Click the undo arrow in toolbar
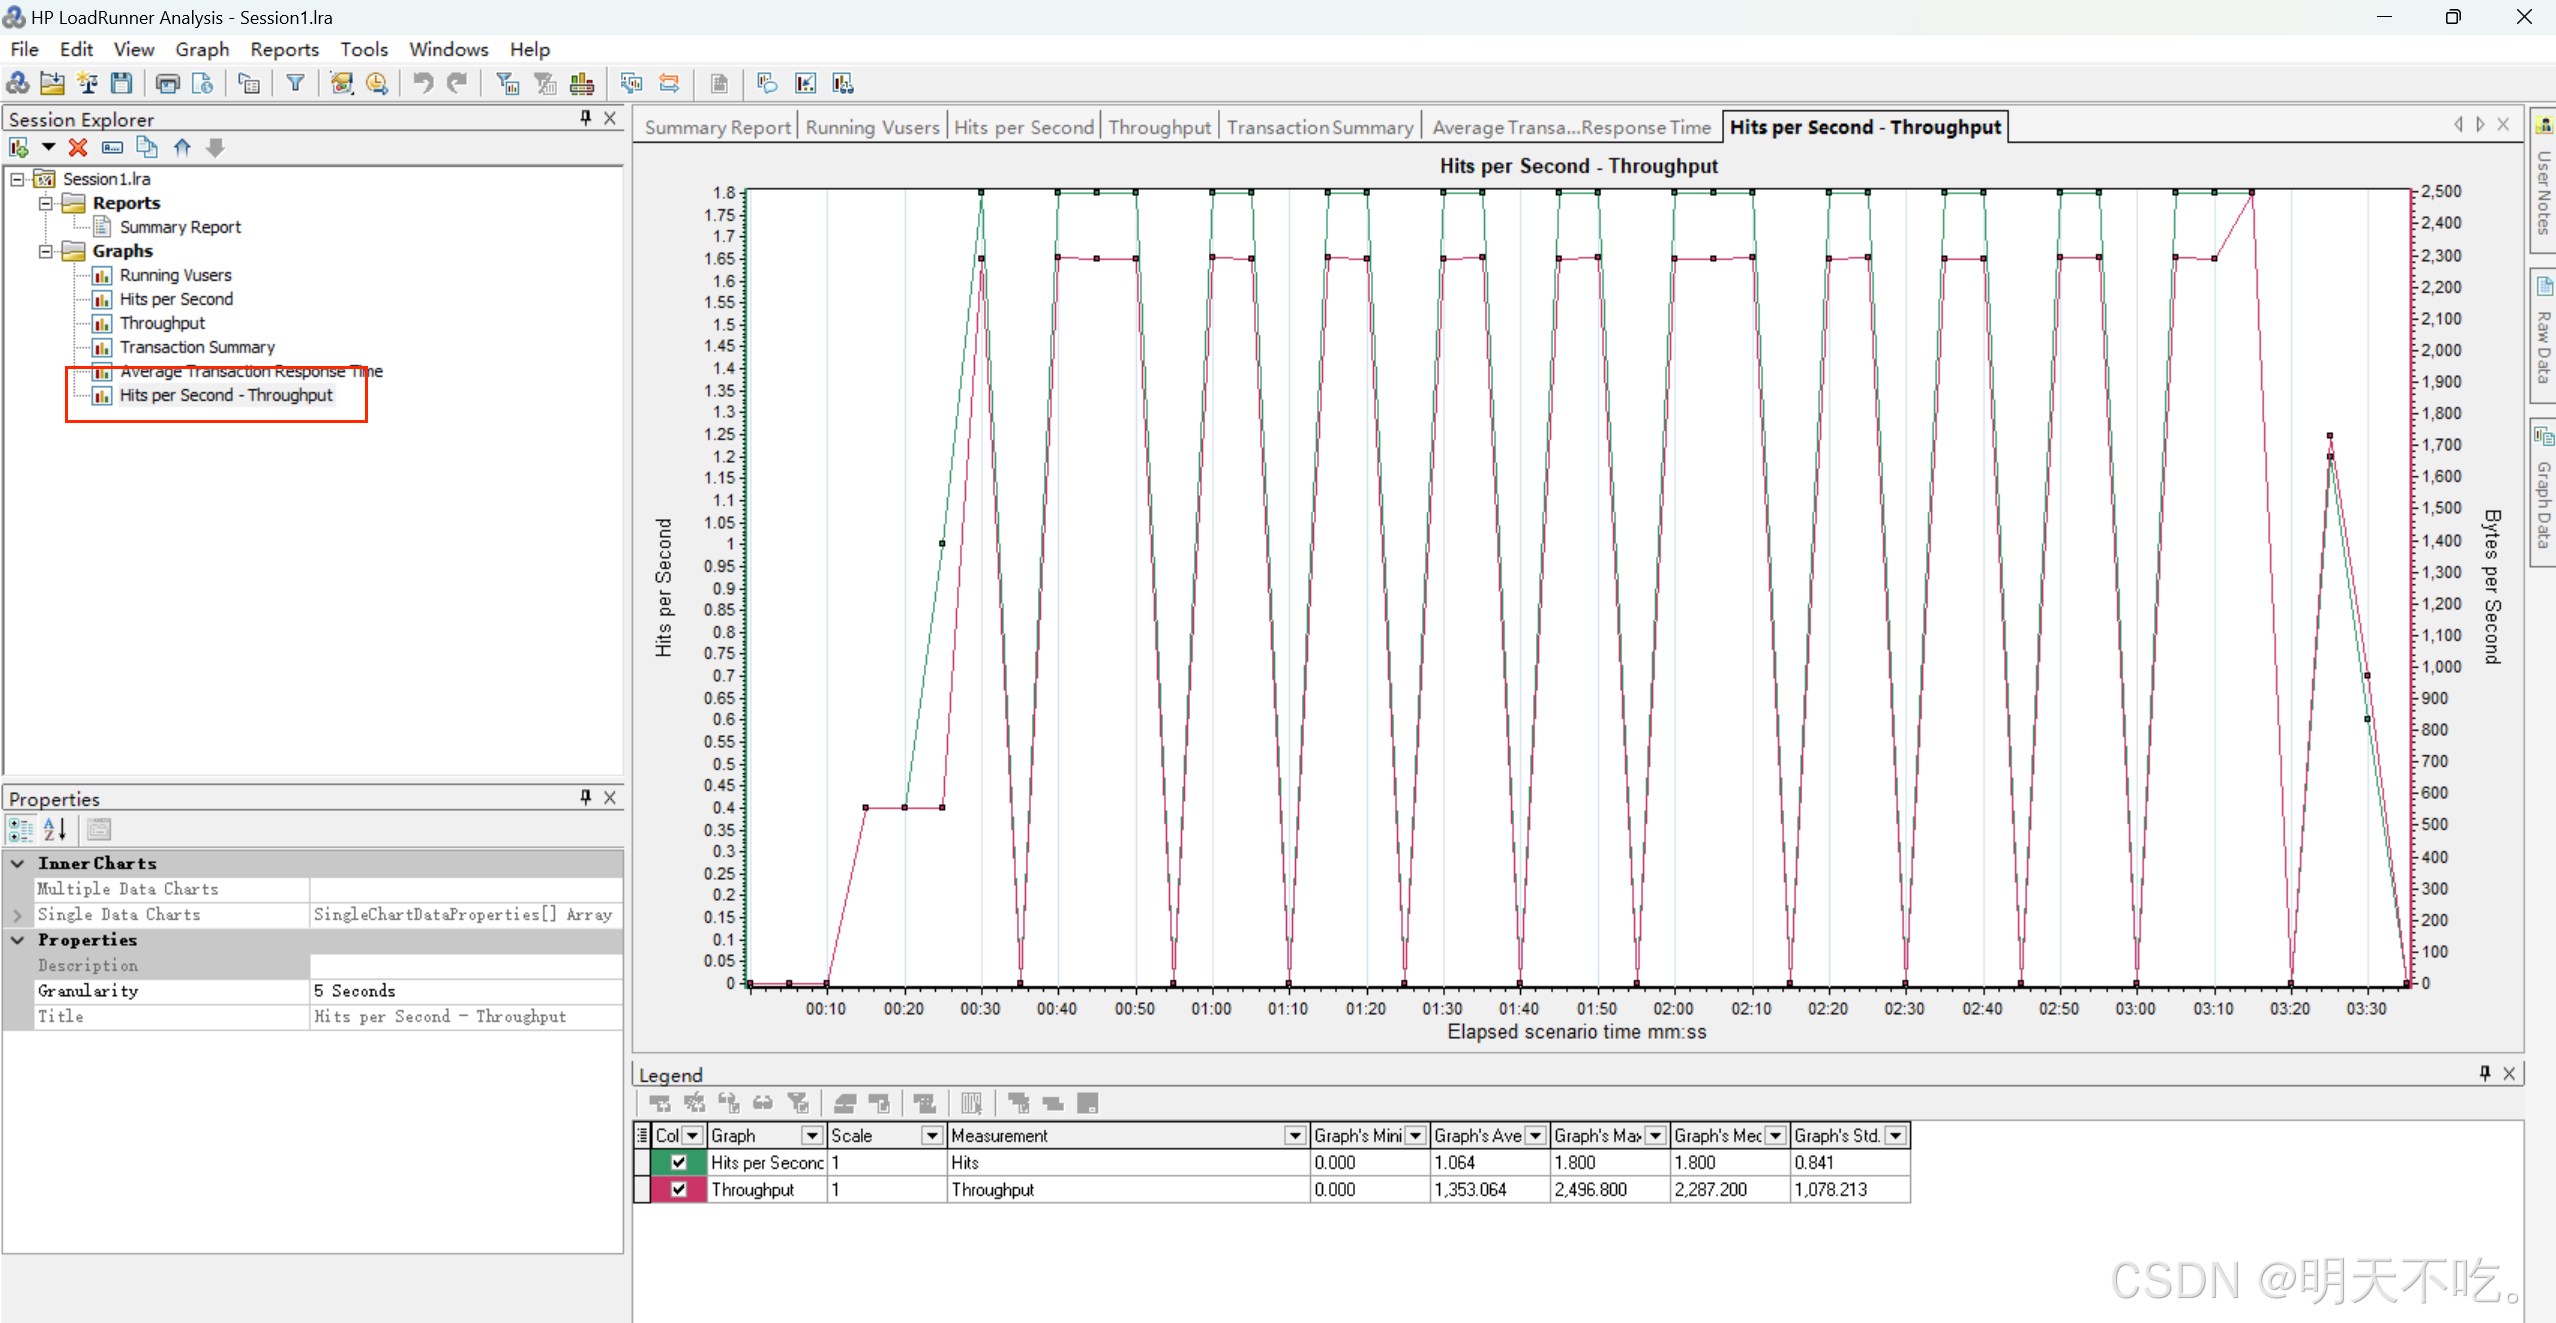2556x1323 pixels. click(x=423, y=84)
